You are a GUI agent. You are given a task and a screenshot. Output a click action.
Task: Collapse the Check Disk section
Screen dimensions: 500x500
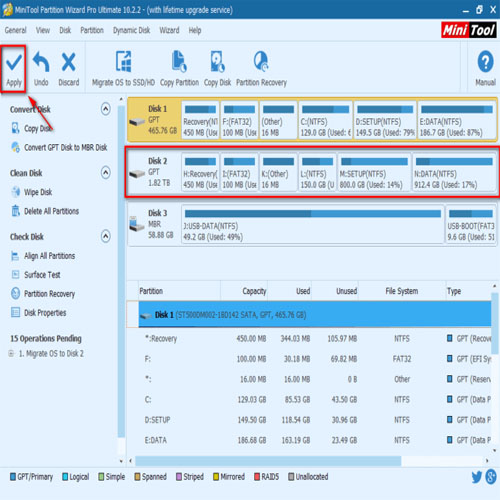[106, 236]
